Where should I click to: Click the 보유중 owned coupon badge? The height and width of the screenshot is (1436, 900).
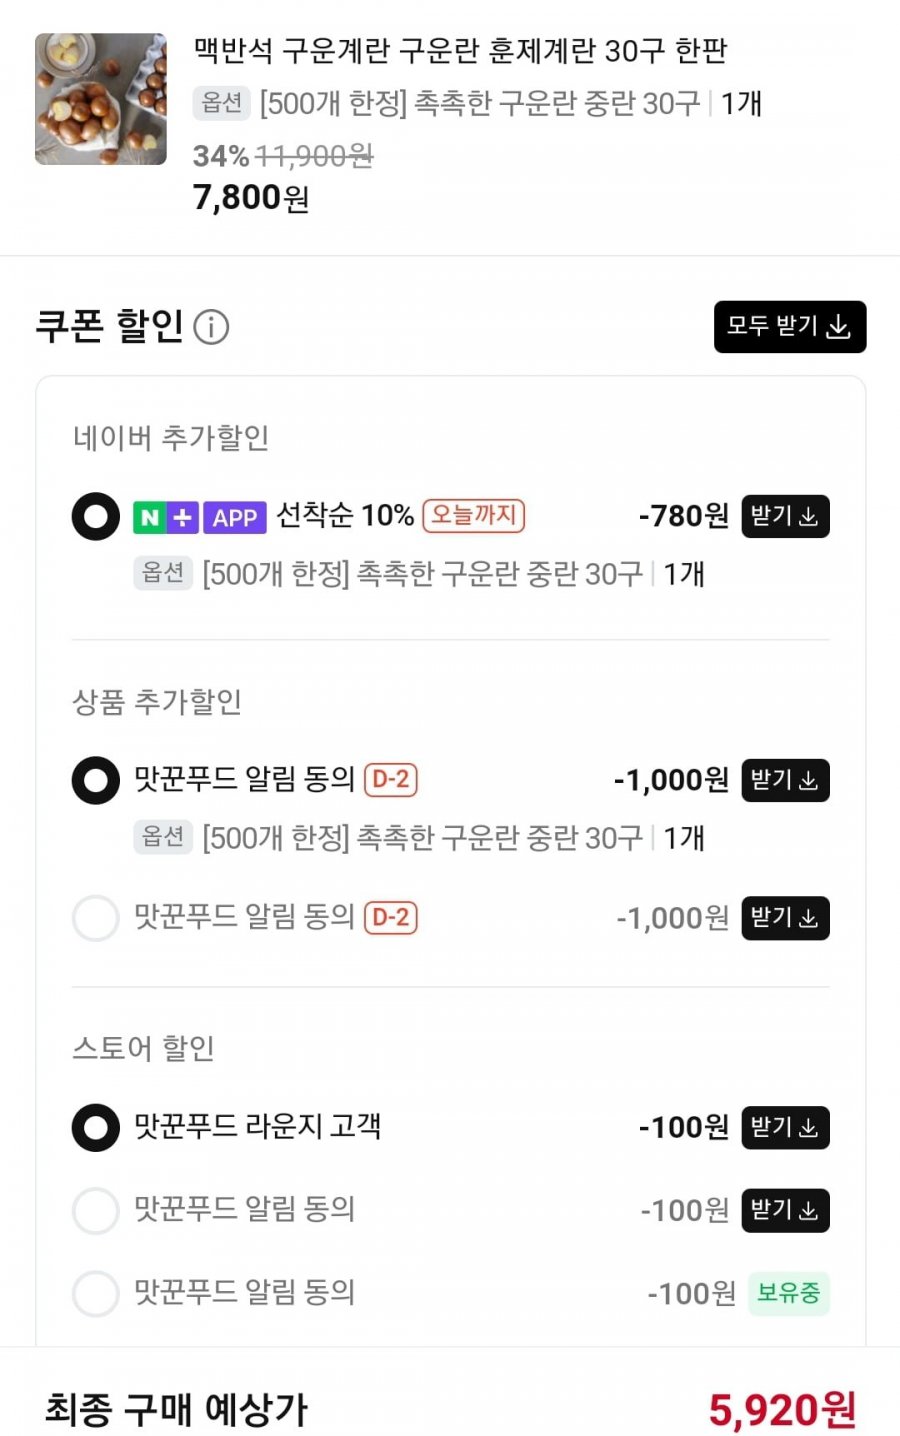(788, 1294)
